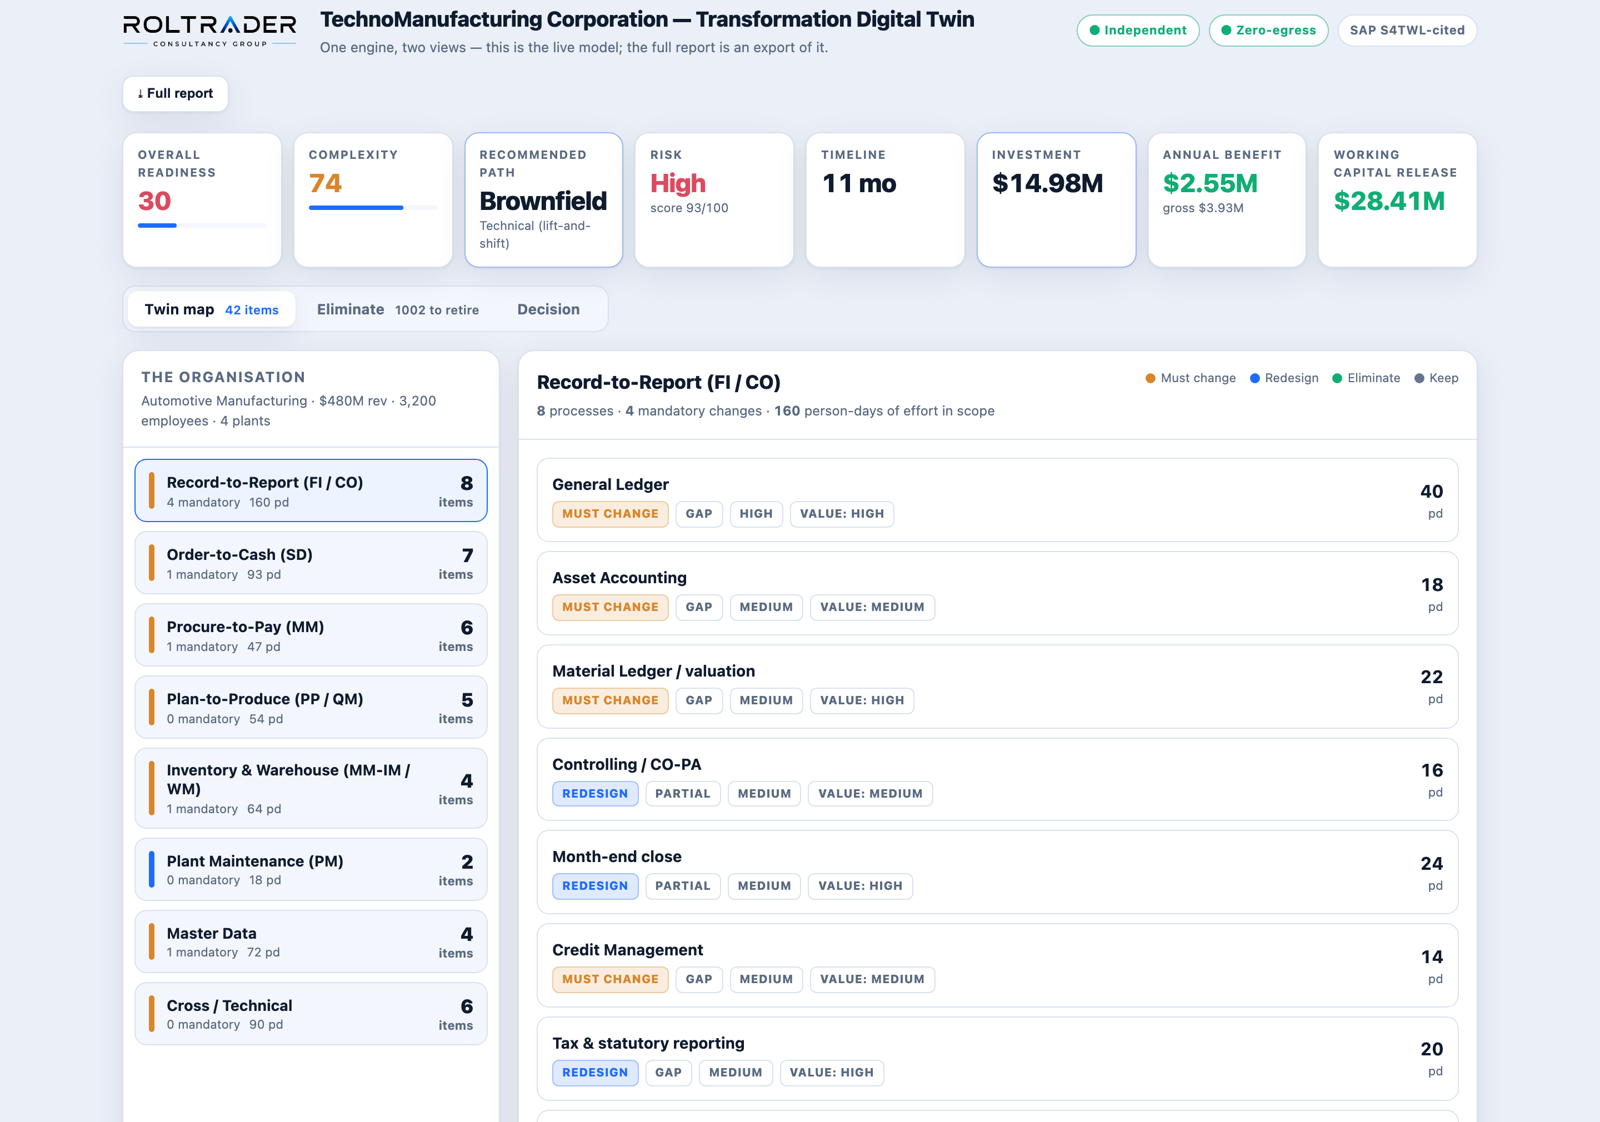Select Master Data area
Image resolution: width=1600 pixels, height=1122 pixels.
[311, 941]
